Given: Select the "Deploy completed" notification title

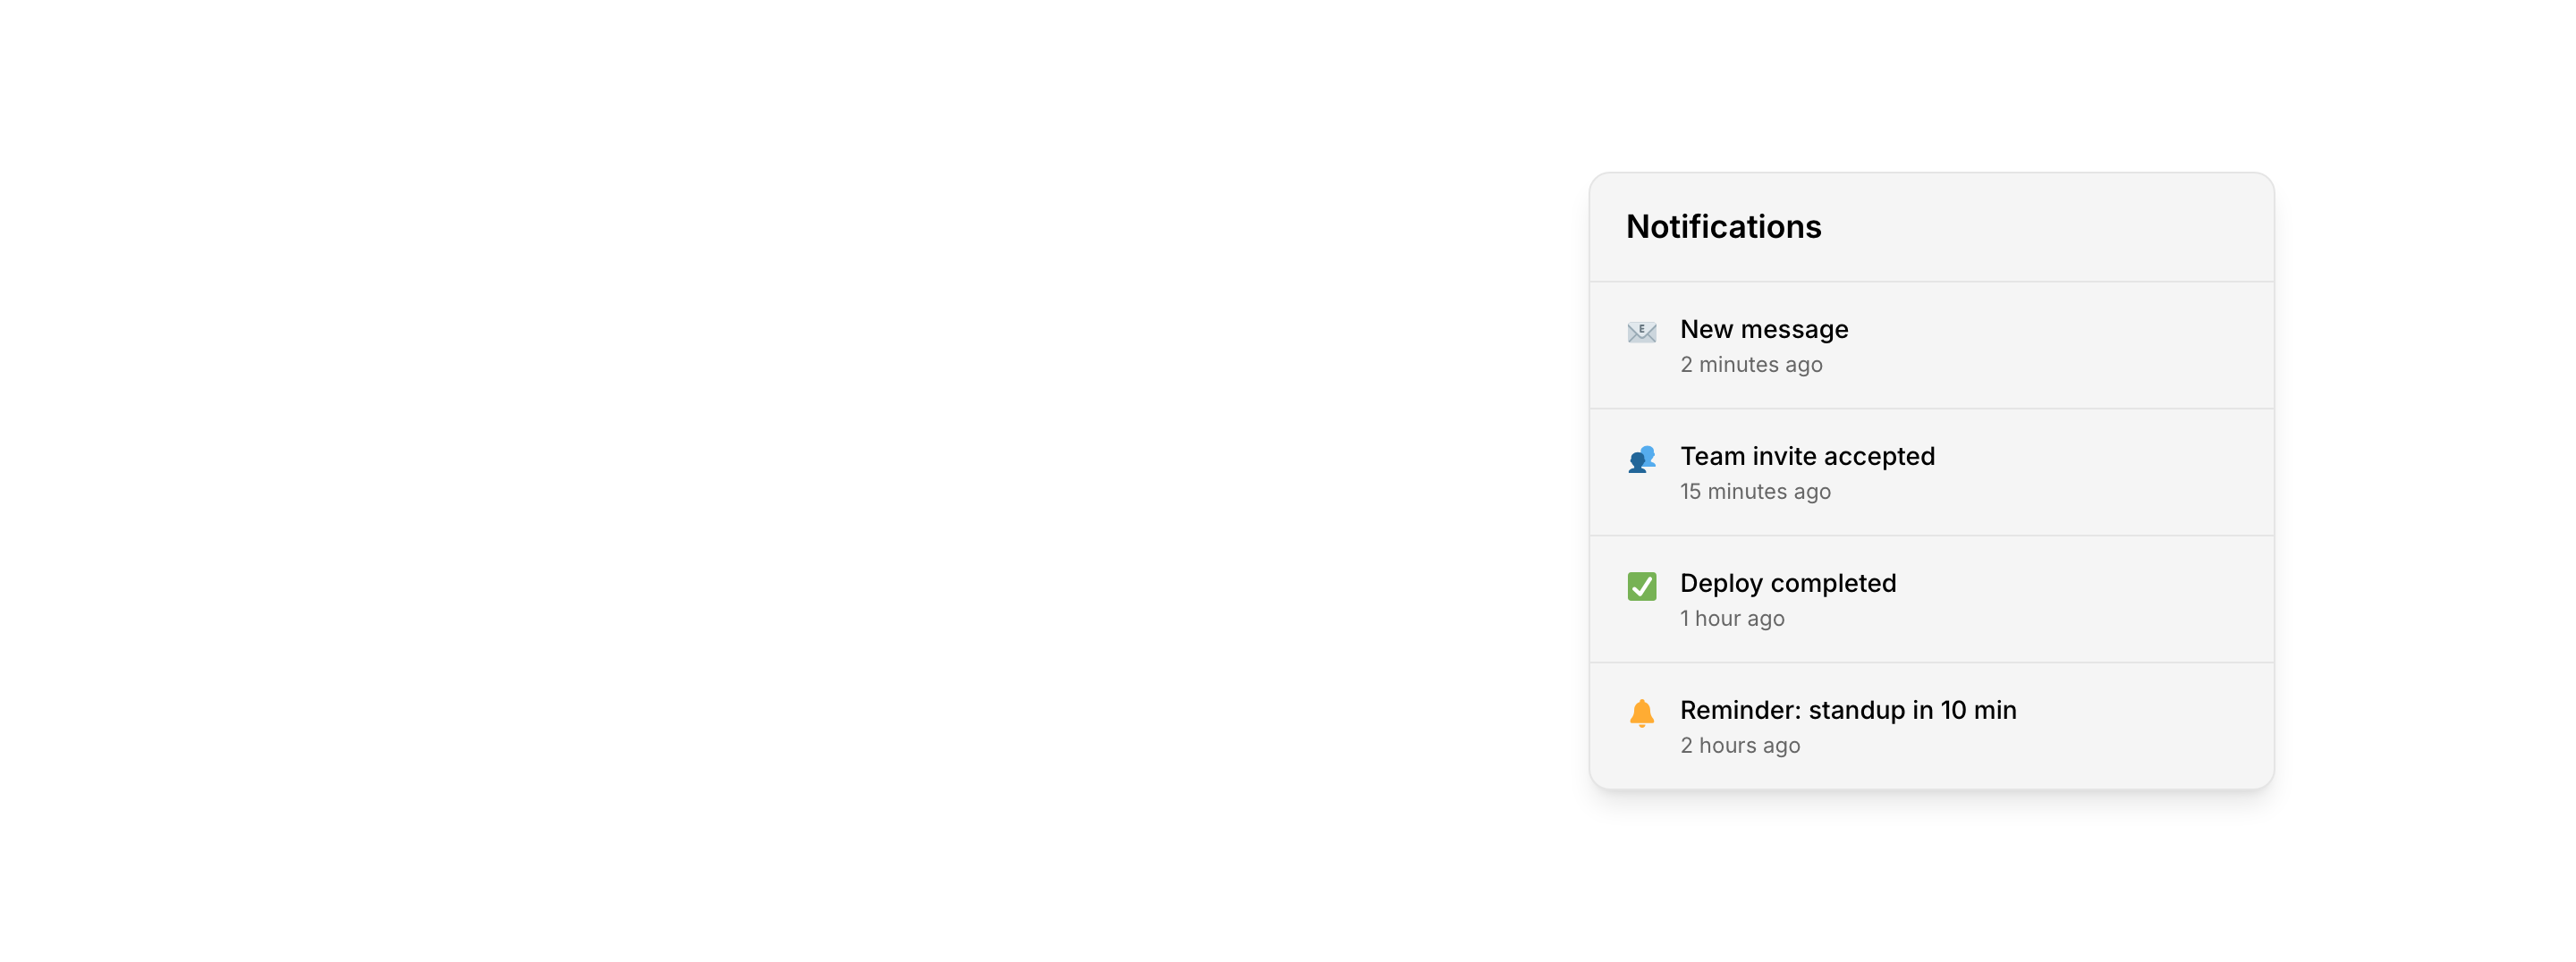Looking at the screenshot, I should tap(1787, 583).
